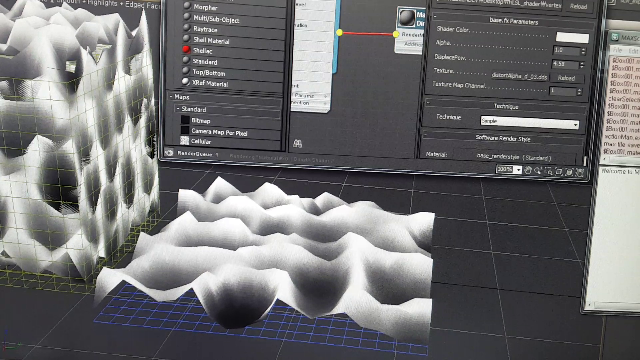Click the Zoom Region tool icon
This screenshot has width=640, height=360.
point(549,172)
